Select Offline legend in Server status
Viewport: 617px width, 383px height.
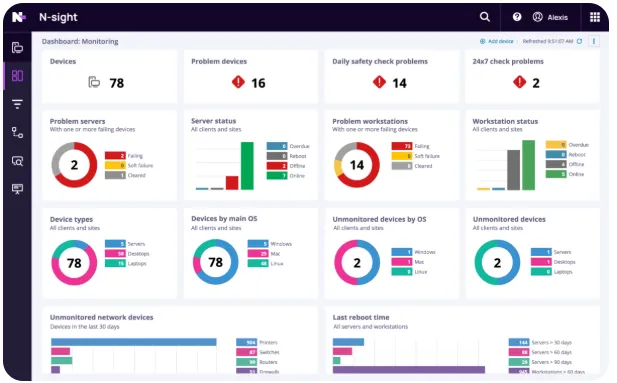point(286,166)
